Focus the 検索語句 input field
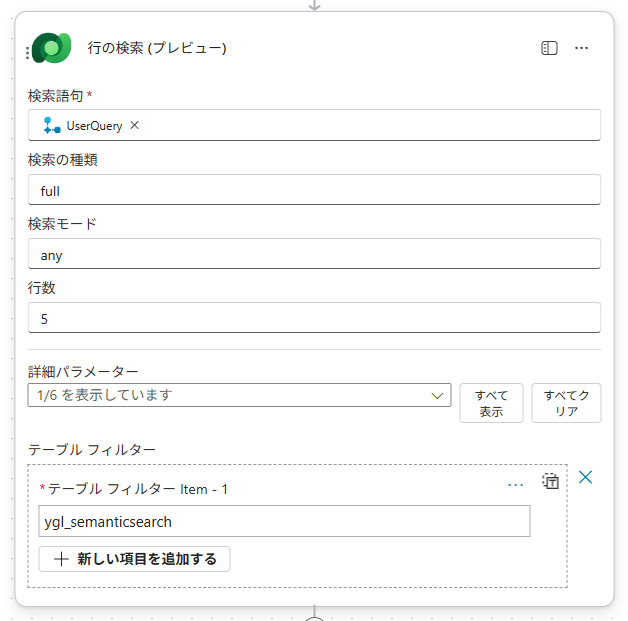628x621 pixels. click(x=370, y=126)
